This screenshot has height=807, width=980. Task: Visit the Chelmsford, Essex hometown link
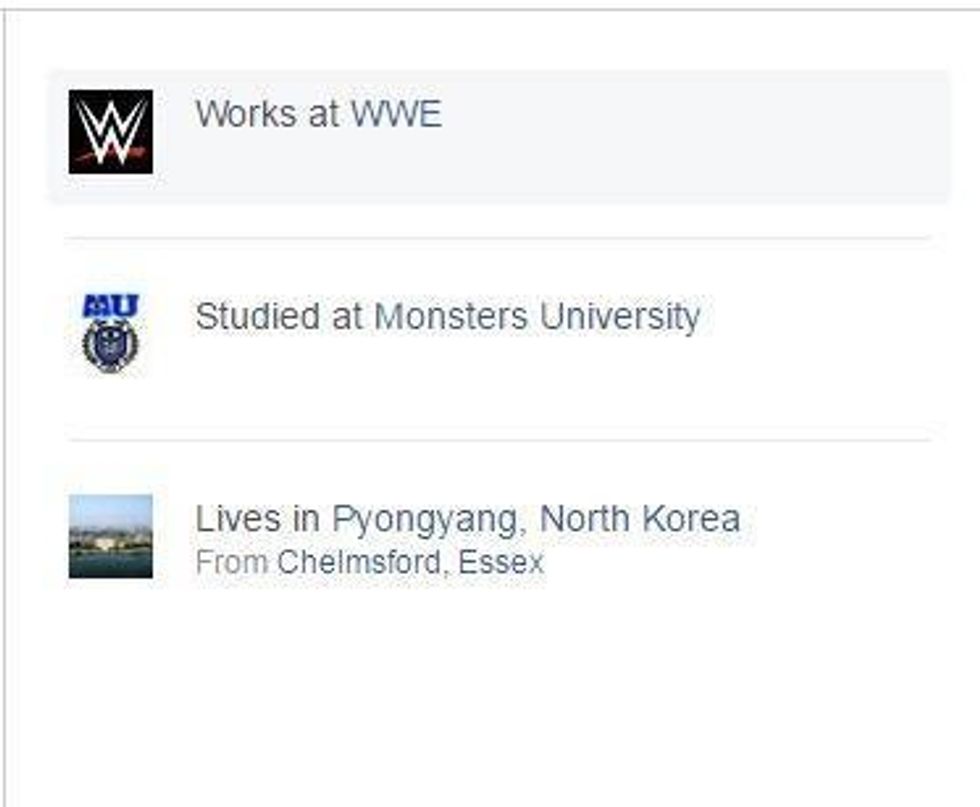click(410, 562)
